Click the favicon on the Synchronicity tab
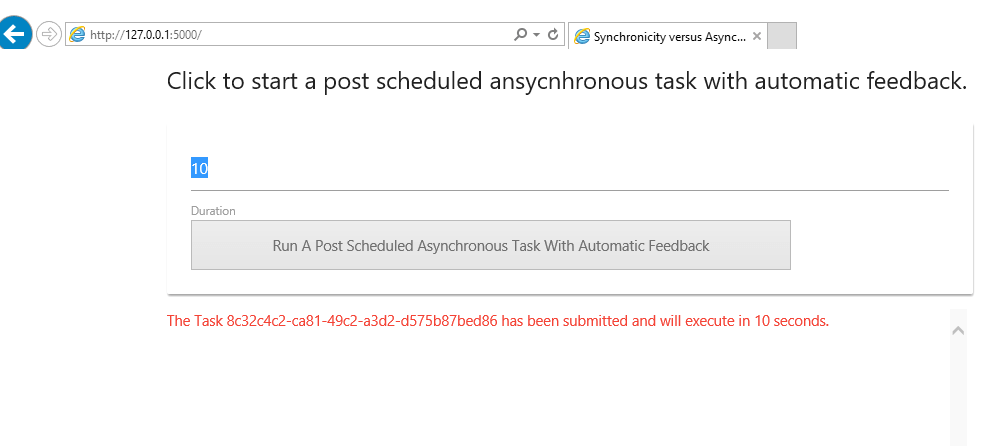This screenshot has width=998, height=446. coord(582,36)
